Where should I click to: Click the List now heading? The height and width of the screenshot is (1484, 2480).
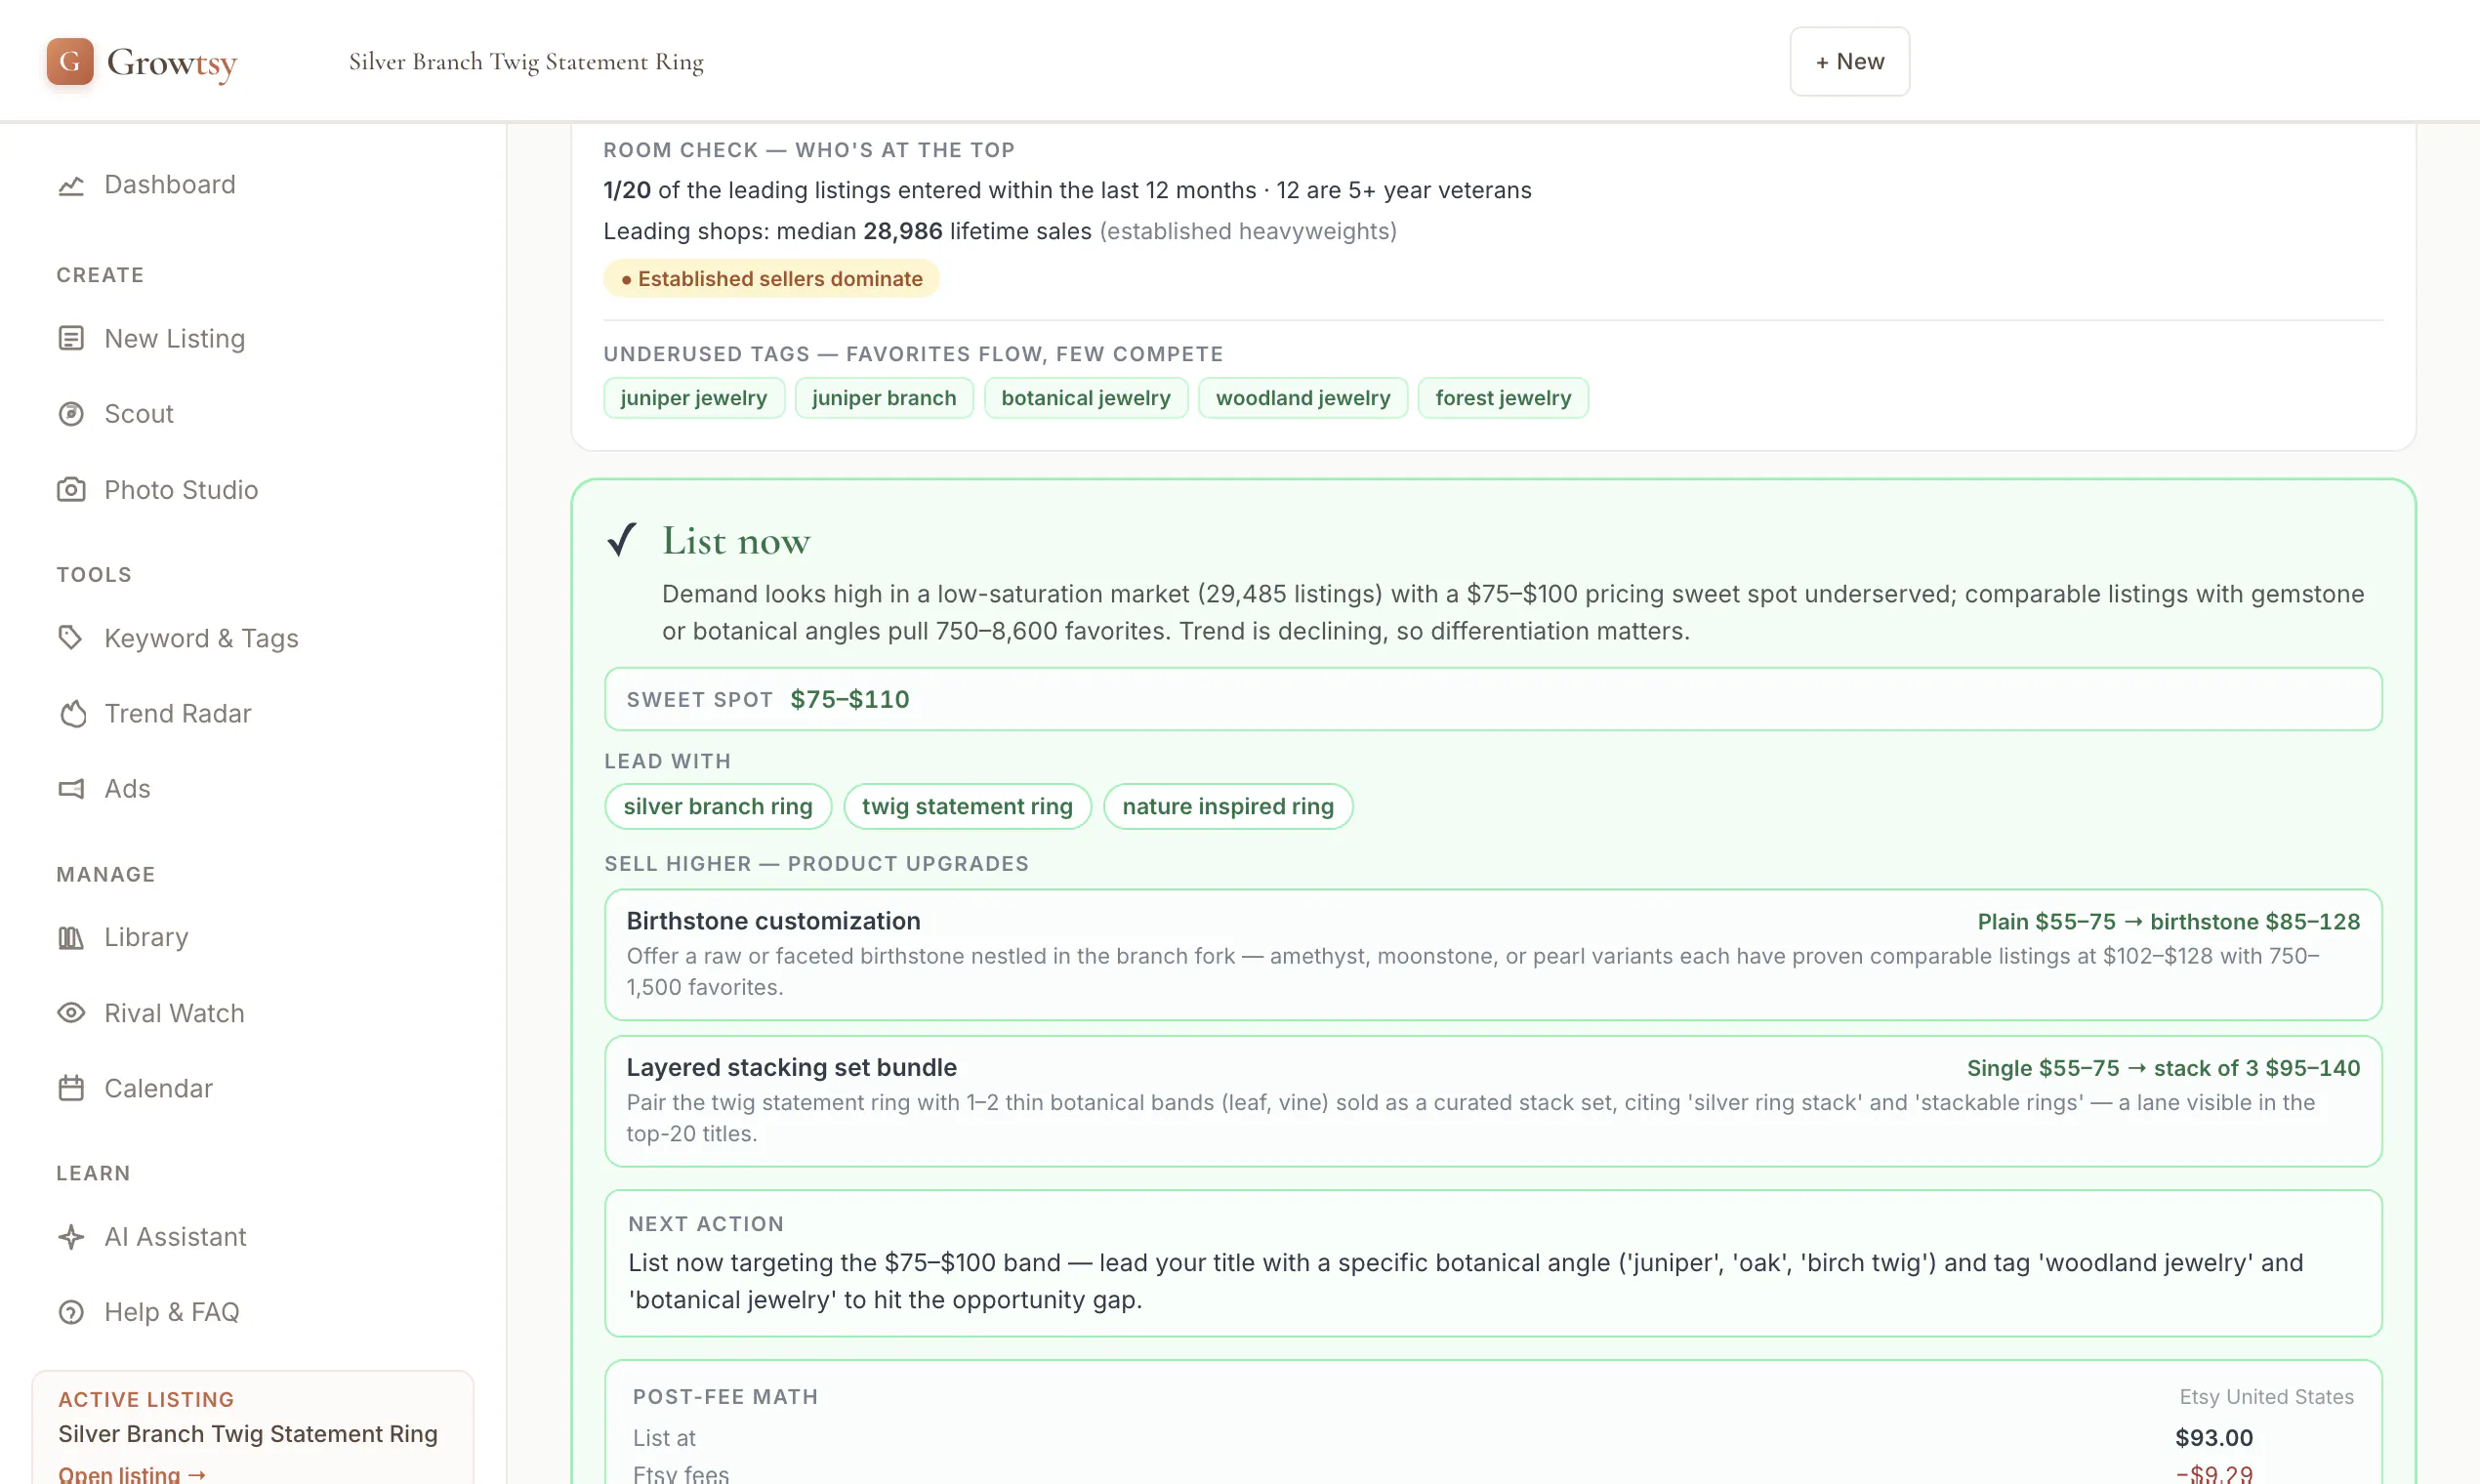coord(736,541)
